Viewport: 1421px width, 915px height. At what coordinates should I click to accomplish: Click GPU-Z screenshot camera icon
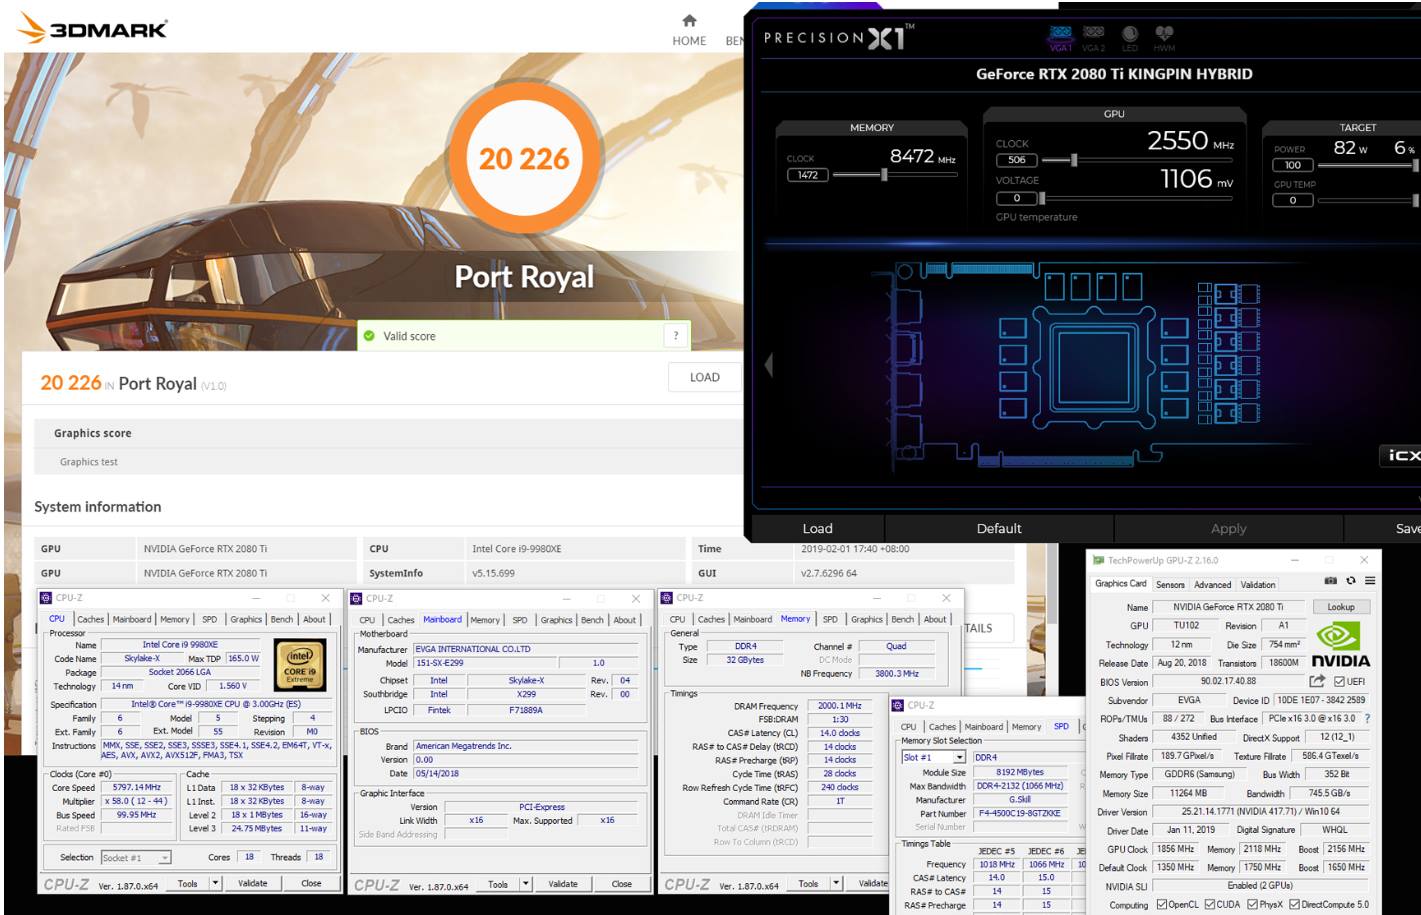1330,580
